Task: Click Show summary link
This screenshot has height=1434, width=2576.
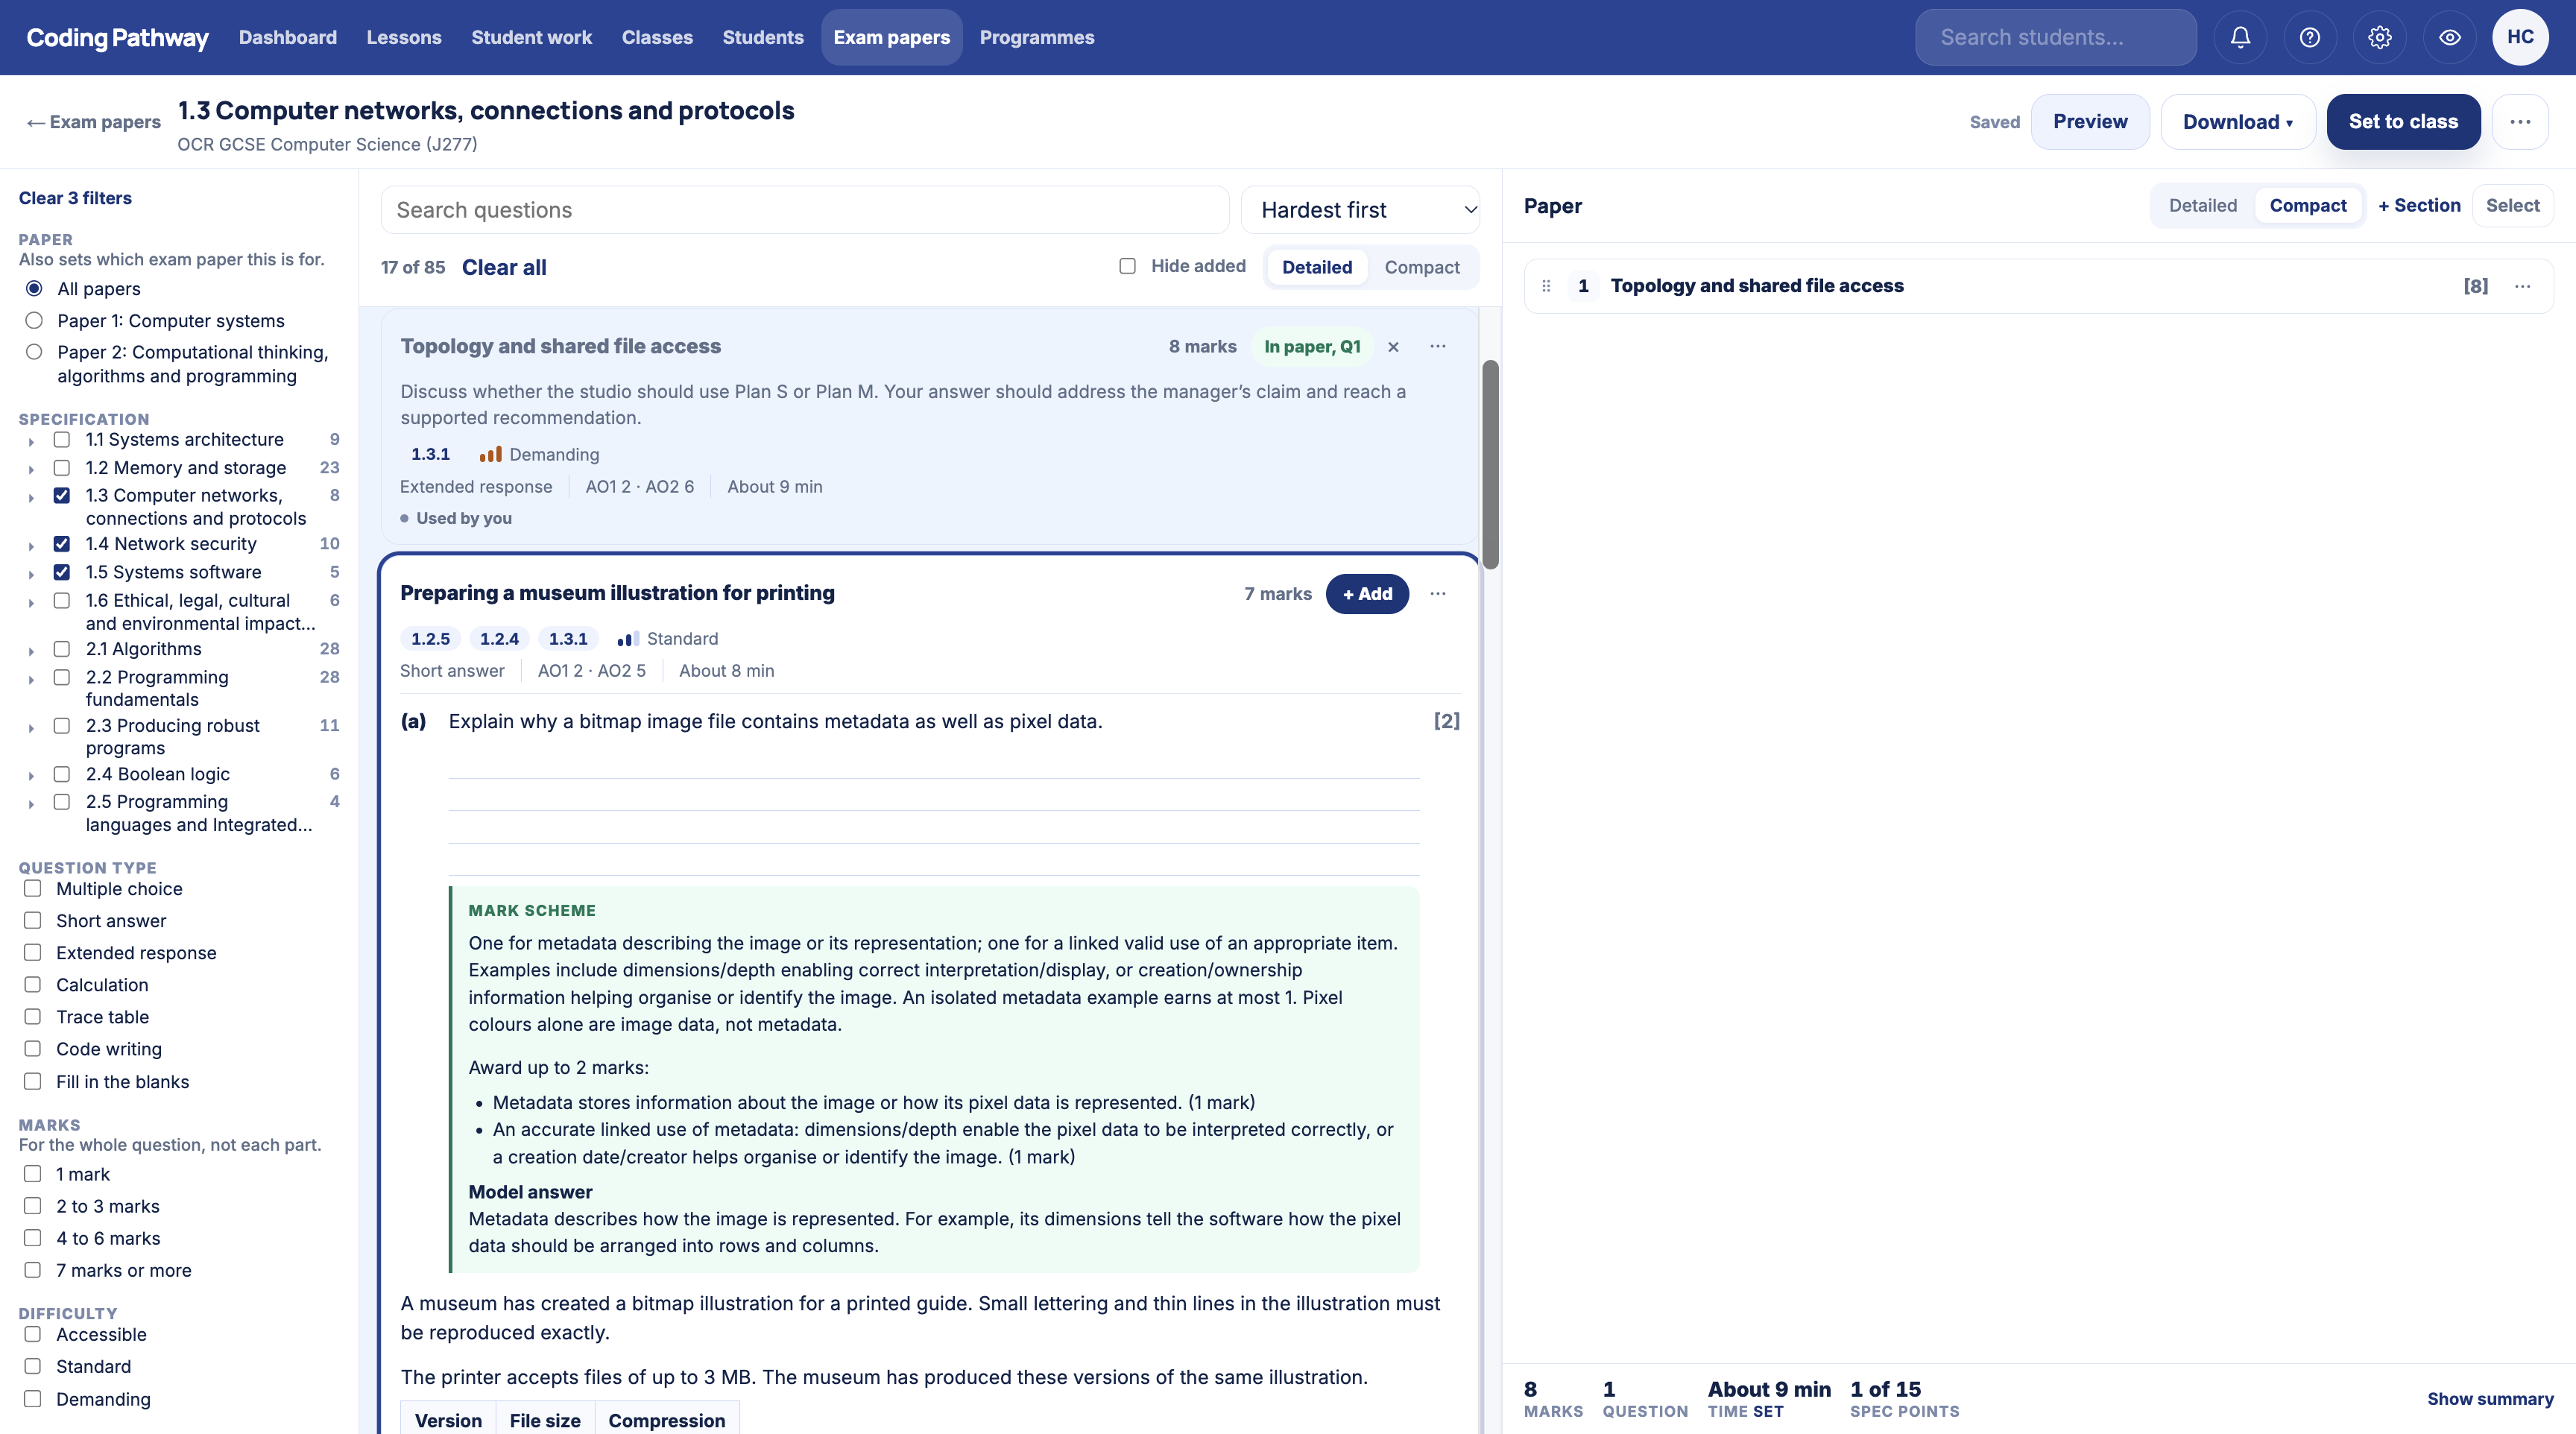Action: (2490, 1399)
